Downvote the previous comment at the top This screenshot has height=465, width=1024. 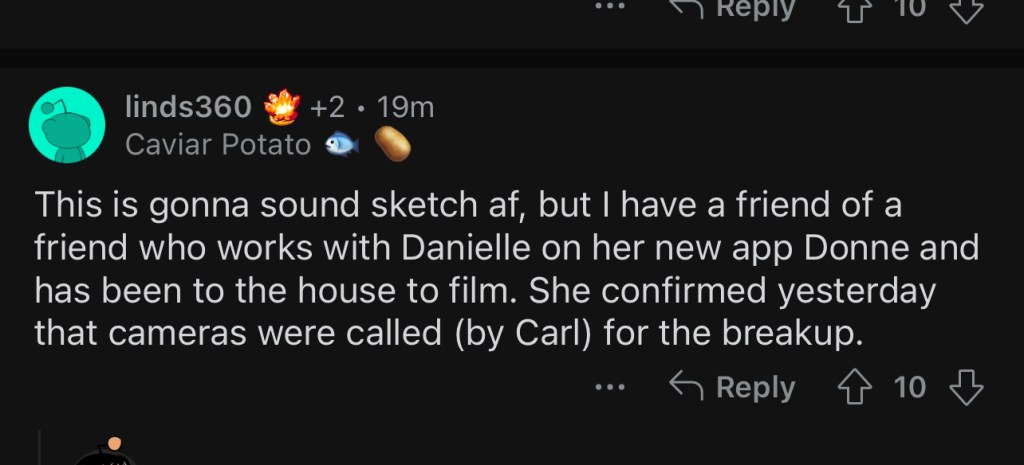(966, 9)
